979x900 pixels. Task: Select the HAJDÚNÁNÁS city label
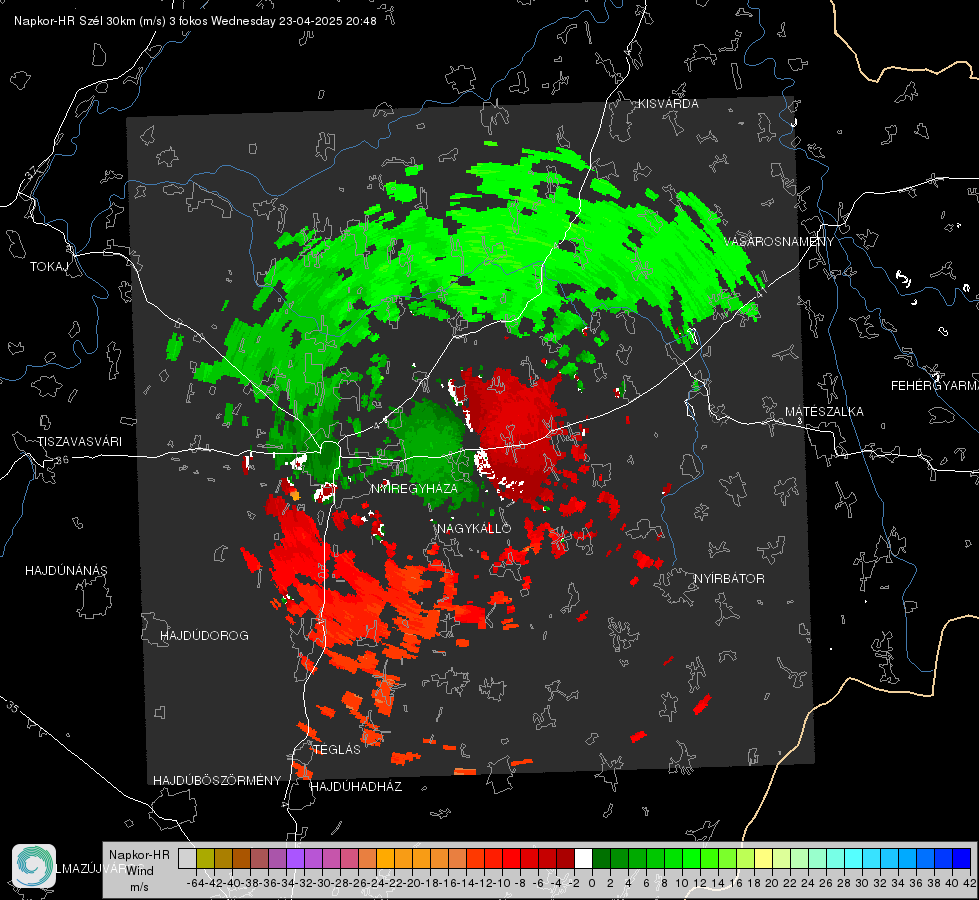[x=66, y=570]
